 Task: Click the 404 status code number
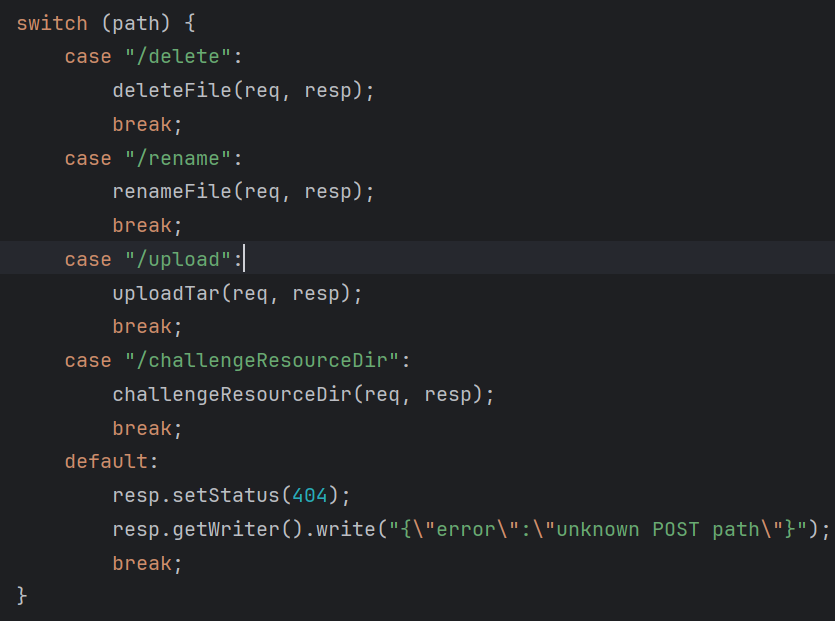[x=310, y=496]
